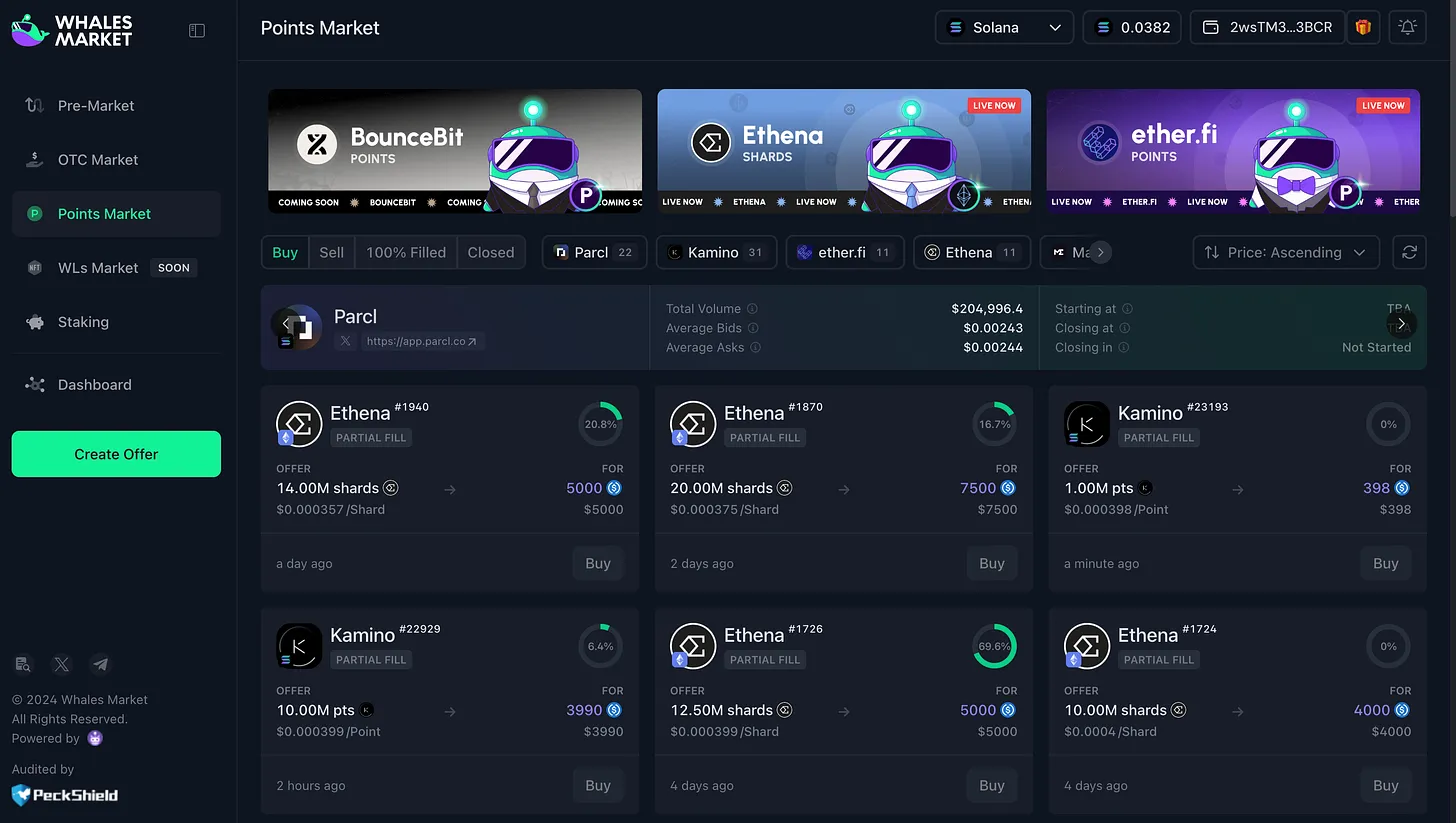Switch the offer filter to Sell
Screen dimensions: 1456x823
click(331, 252)
